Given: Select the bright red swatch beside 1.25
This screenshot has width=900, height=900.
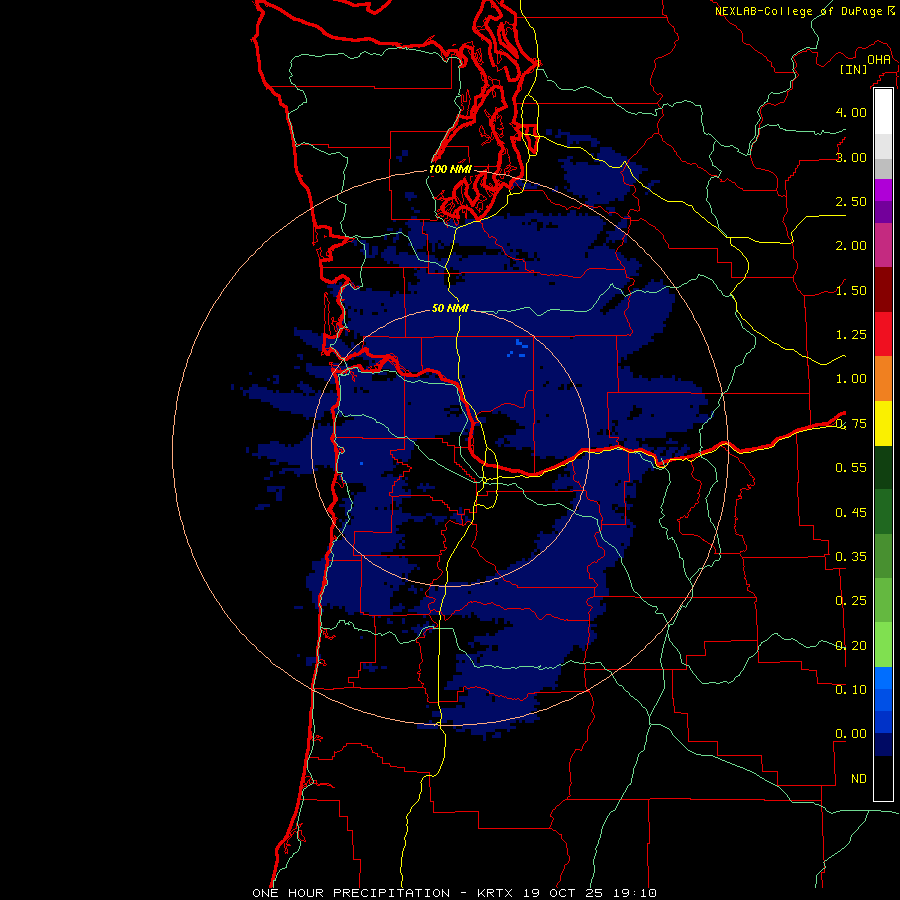Looking at the screenshot, I should (x=883, y=334).
